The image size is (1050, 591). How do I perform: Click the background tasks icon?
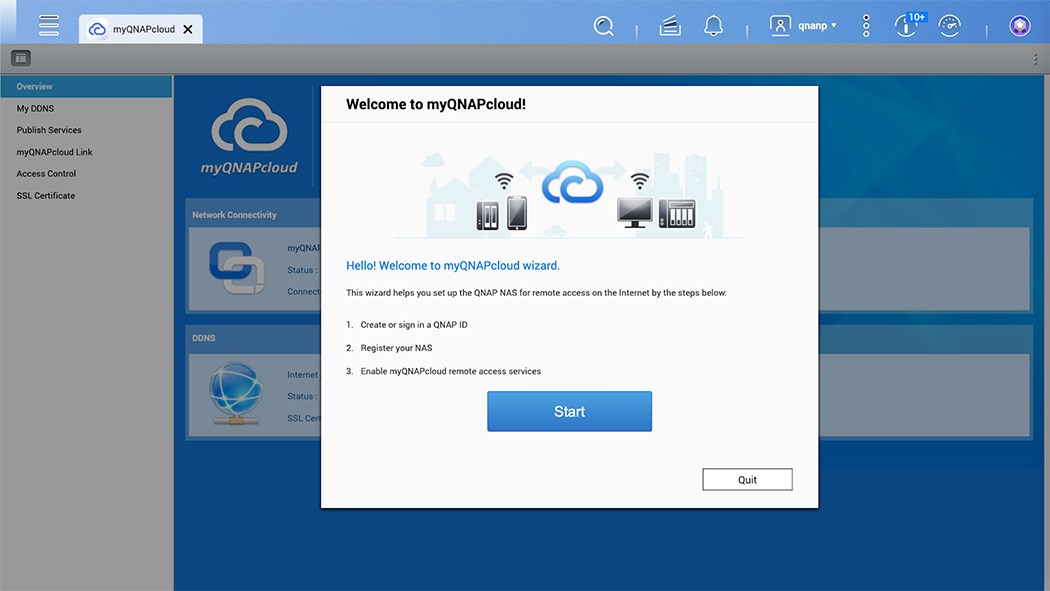click(x=669, y=25)
